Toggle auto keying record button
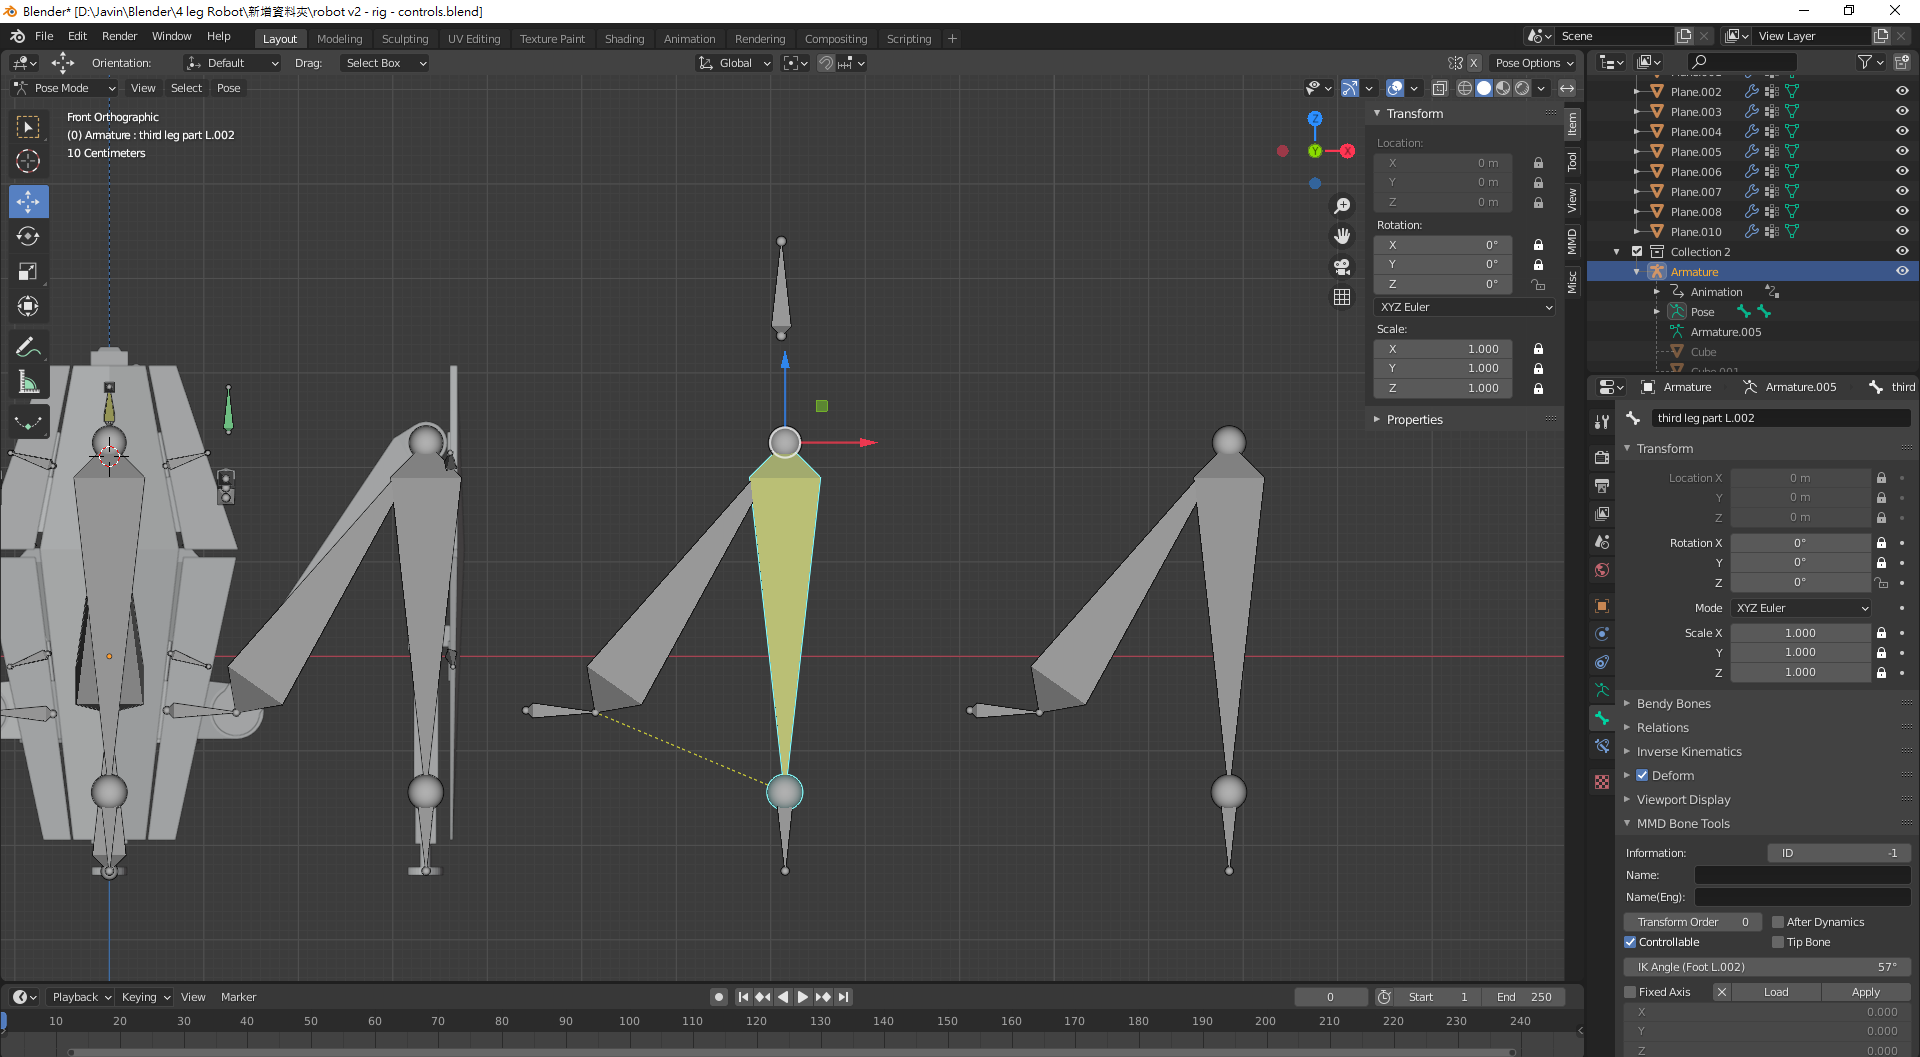Viewport: 1920px width, 1057px height. point(719,997)
